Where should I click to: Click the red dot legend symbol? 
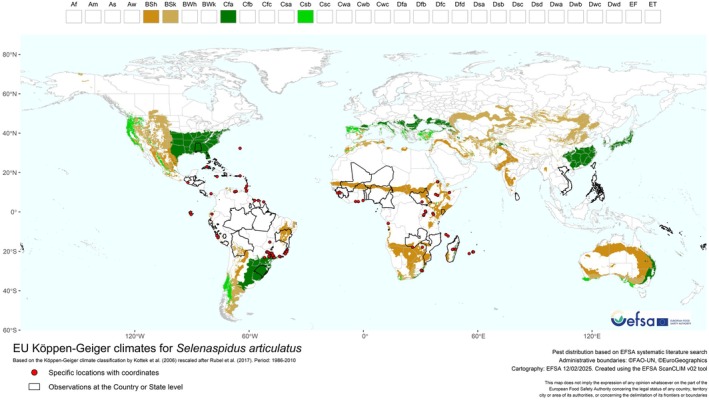pos(34,373)
